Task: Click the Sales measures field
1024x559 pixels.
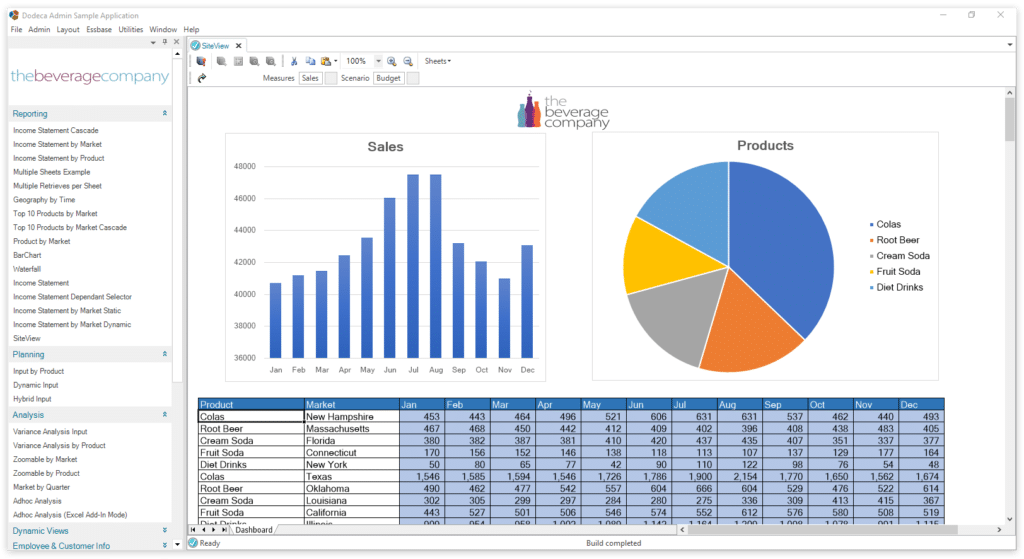Action: (x=310, y=78)
